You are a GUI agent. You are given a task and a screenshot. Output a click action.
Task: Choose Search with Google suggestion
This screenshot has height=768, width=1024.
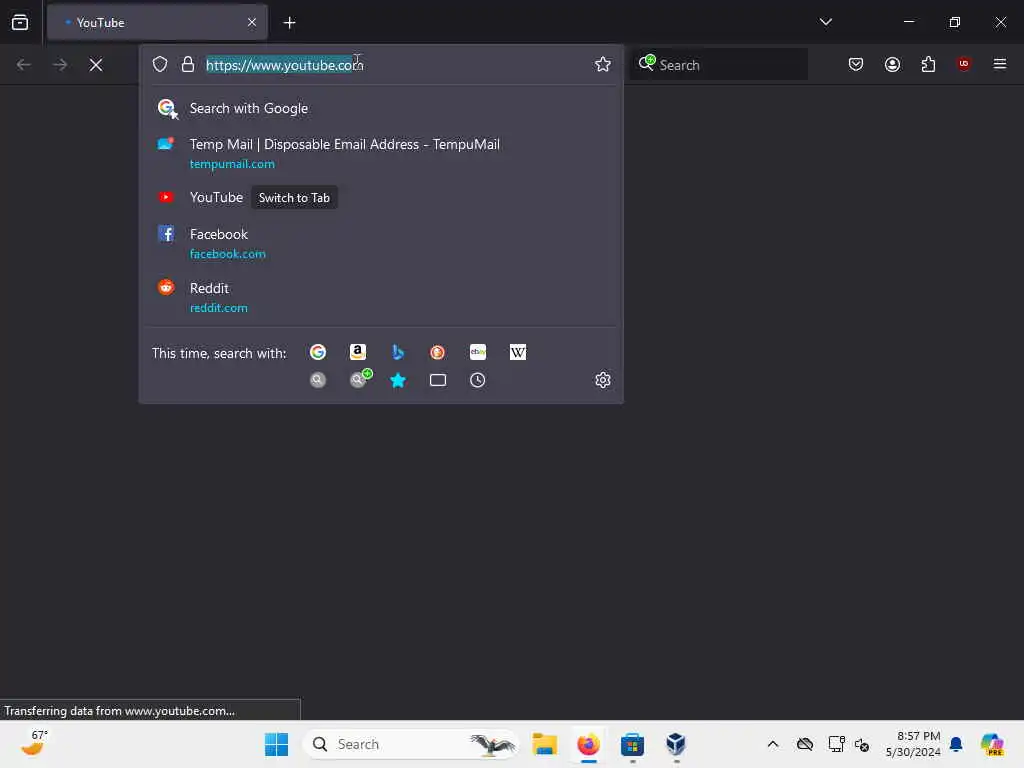click(381, 108)
